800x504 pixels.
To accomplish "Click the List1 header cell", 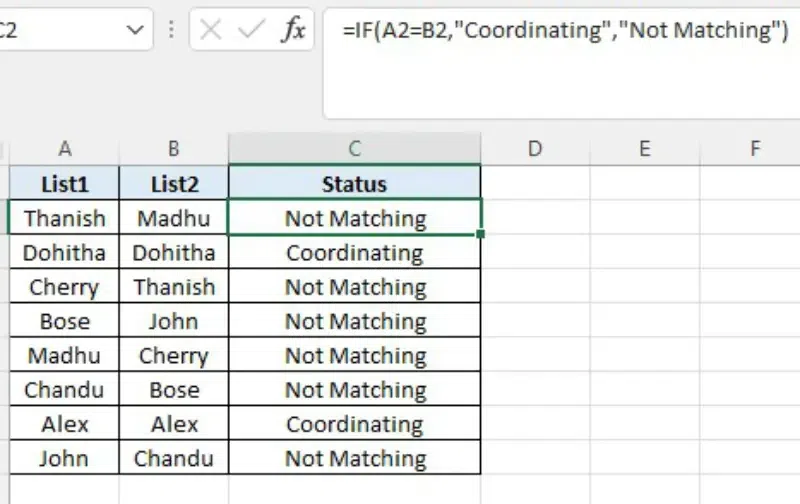I will (x=65, y=184).
